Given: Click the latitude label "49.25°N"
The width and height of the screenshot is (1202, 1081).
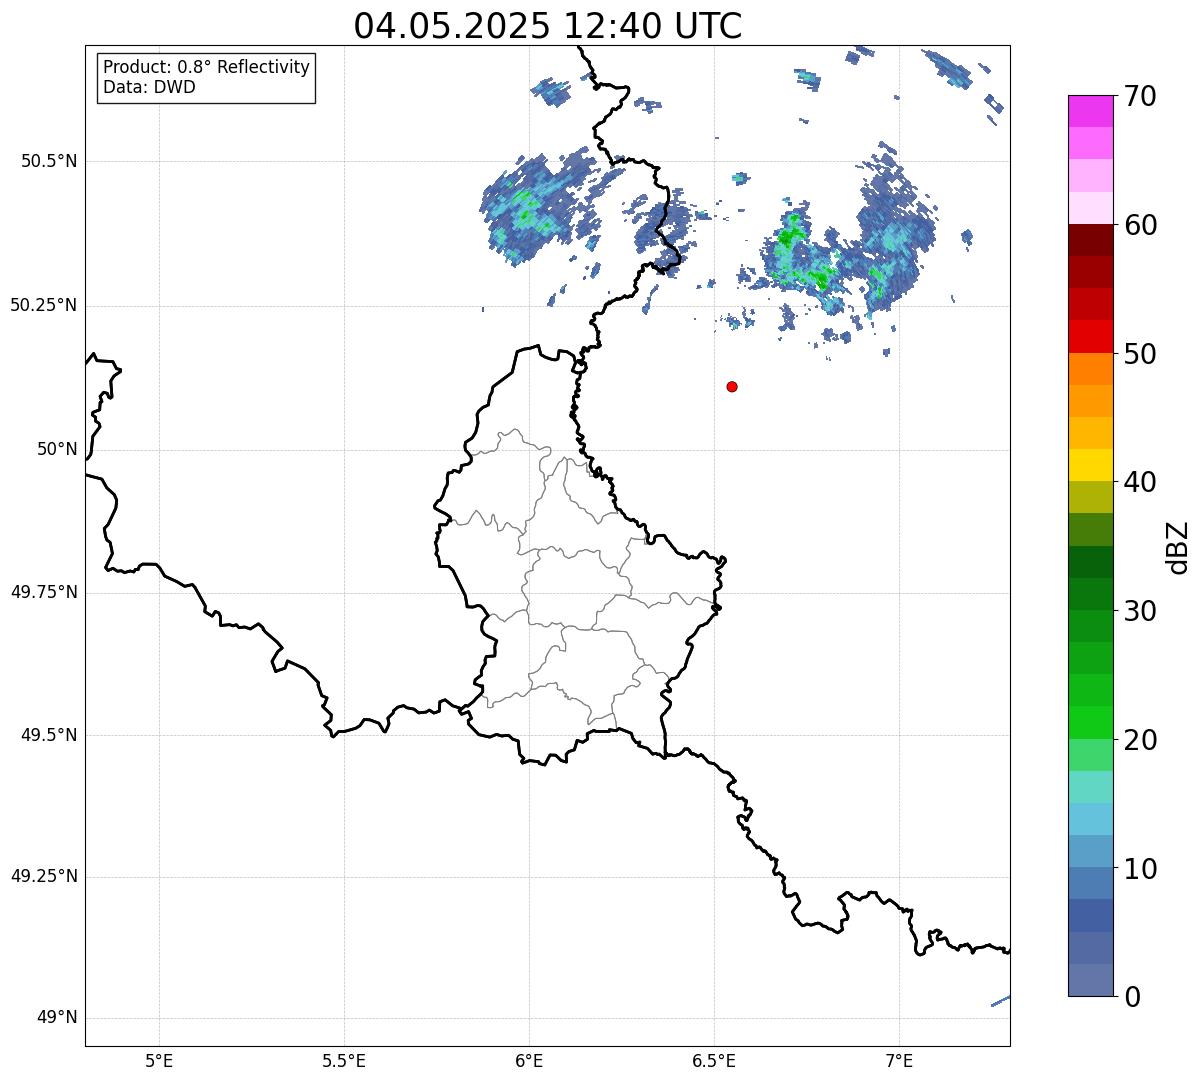Looking at the screenshot, I should [x=44, y=876].
